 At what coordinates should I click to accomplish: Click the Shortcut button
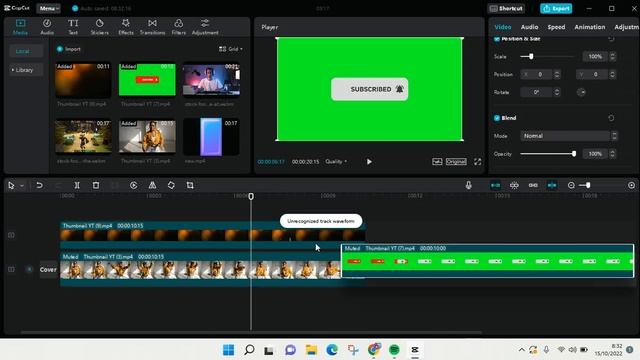[506, 8]
